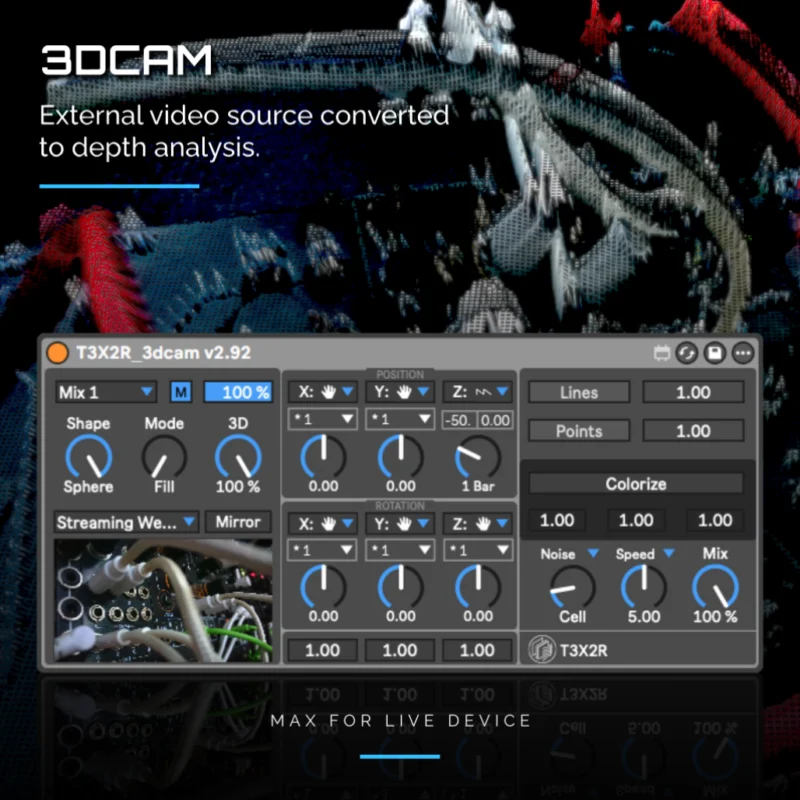
Task: Click the -50. range field for Position Z
Action: (x=460, y=420)
